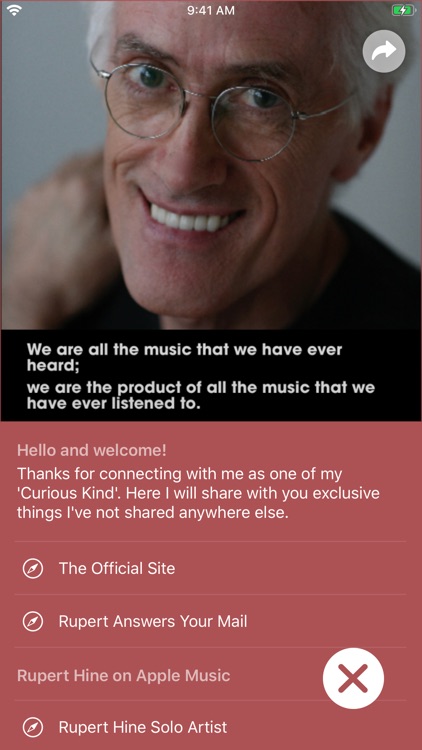Click compass icon beside Rupert Answers Your Mail
This screenshot has height=750, width=422.
tap(33, 622)
